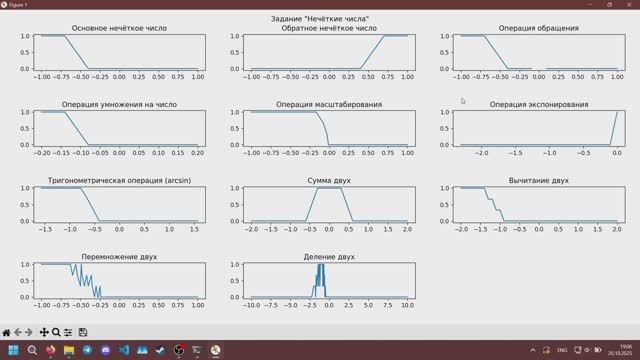The height and width of the screenshot is (360, 640).
Task: Change the ENG input language indicator
Action: click(562, 350)
